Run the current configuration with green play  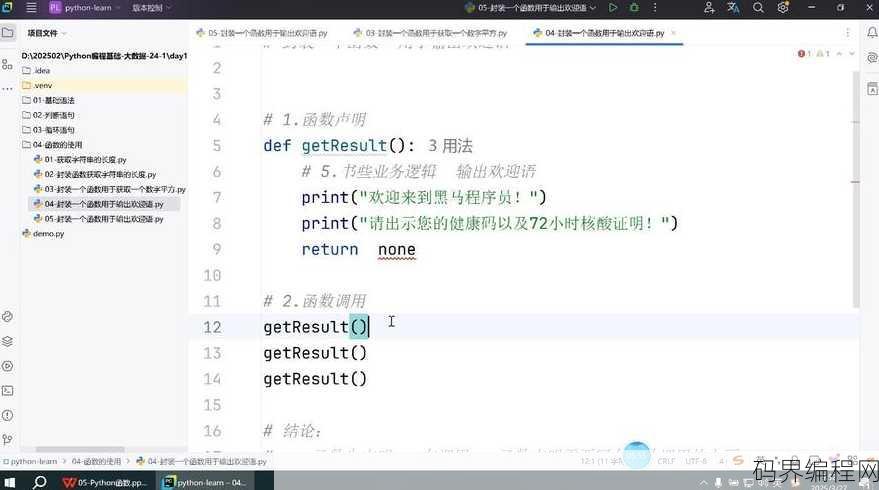point(613,8)
